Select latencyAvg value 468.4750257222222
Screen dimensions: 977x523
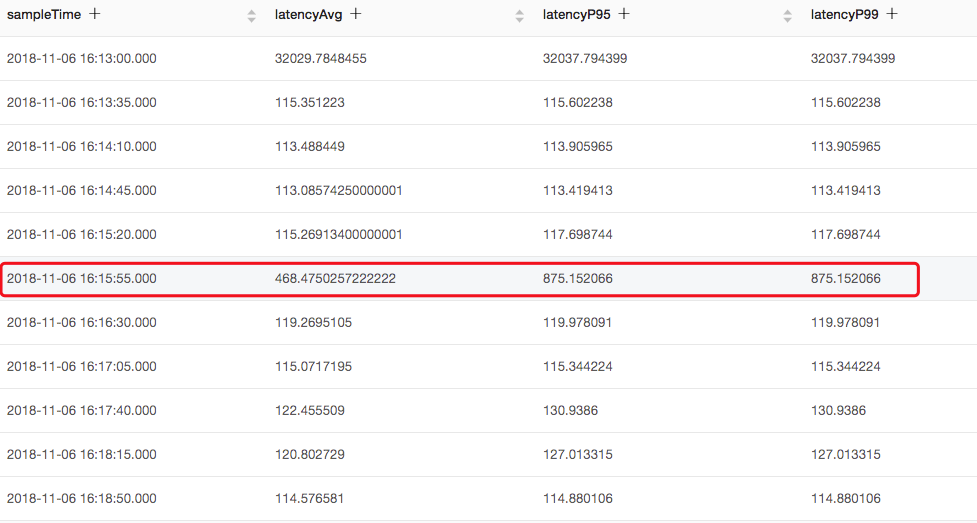click(335, 279)
